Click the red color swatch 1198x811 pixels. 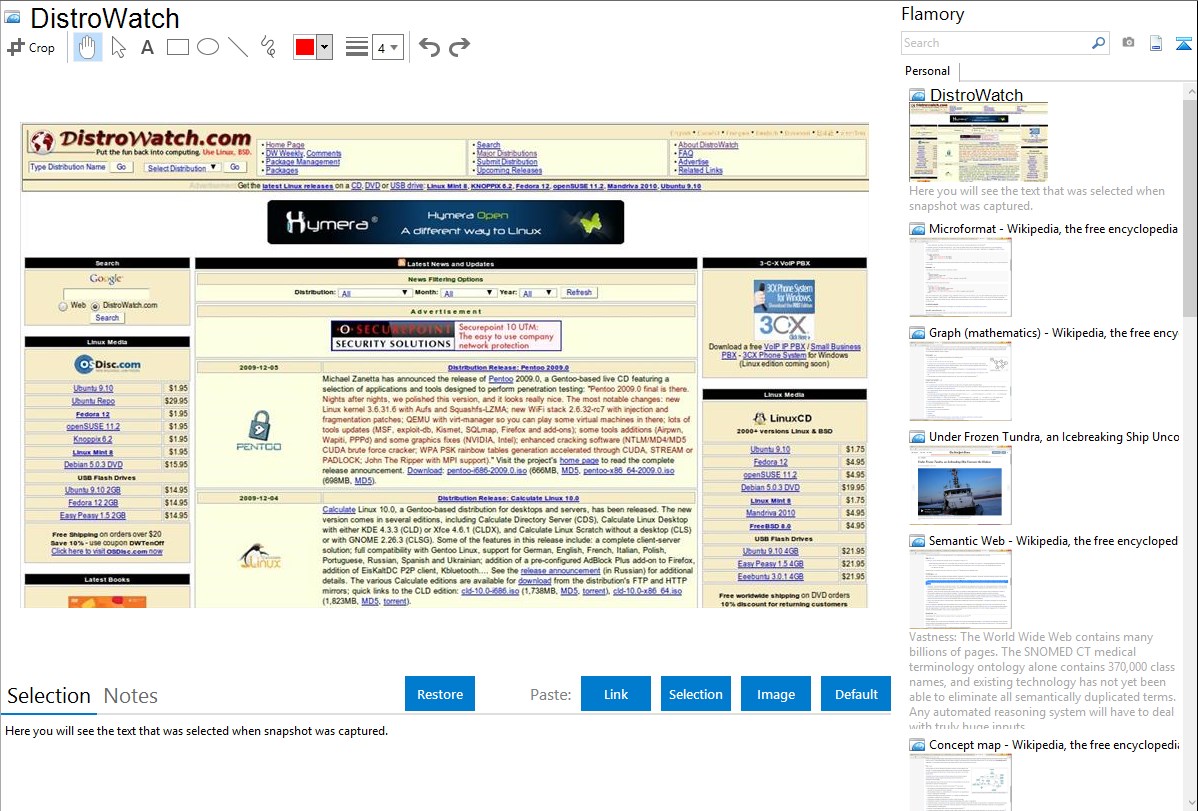(305, 47)
